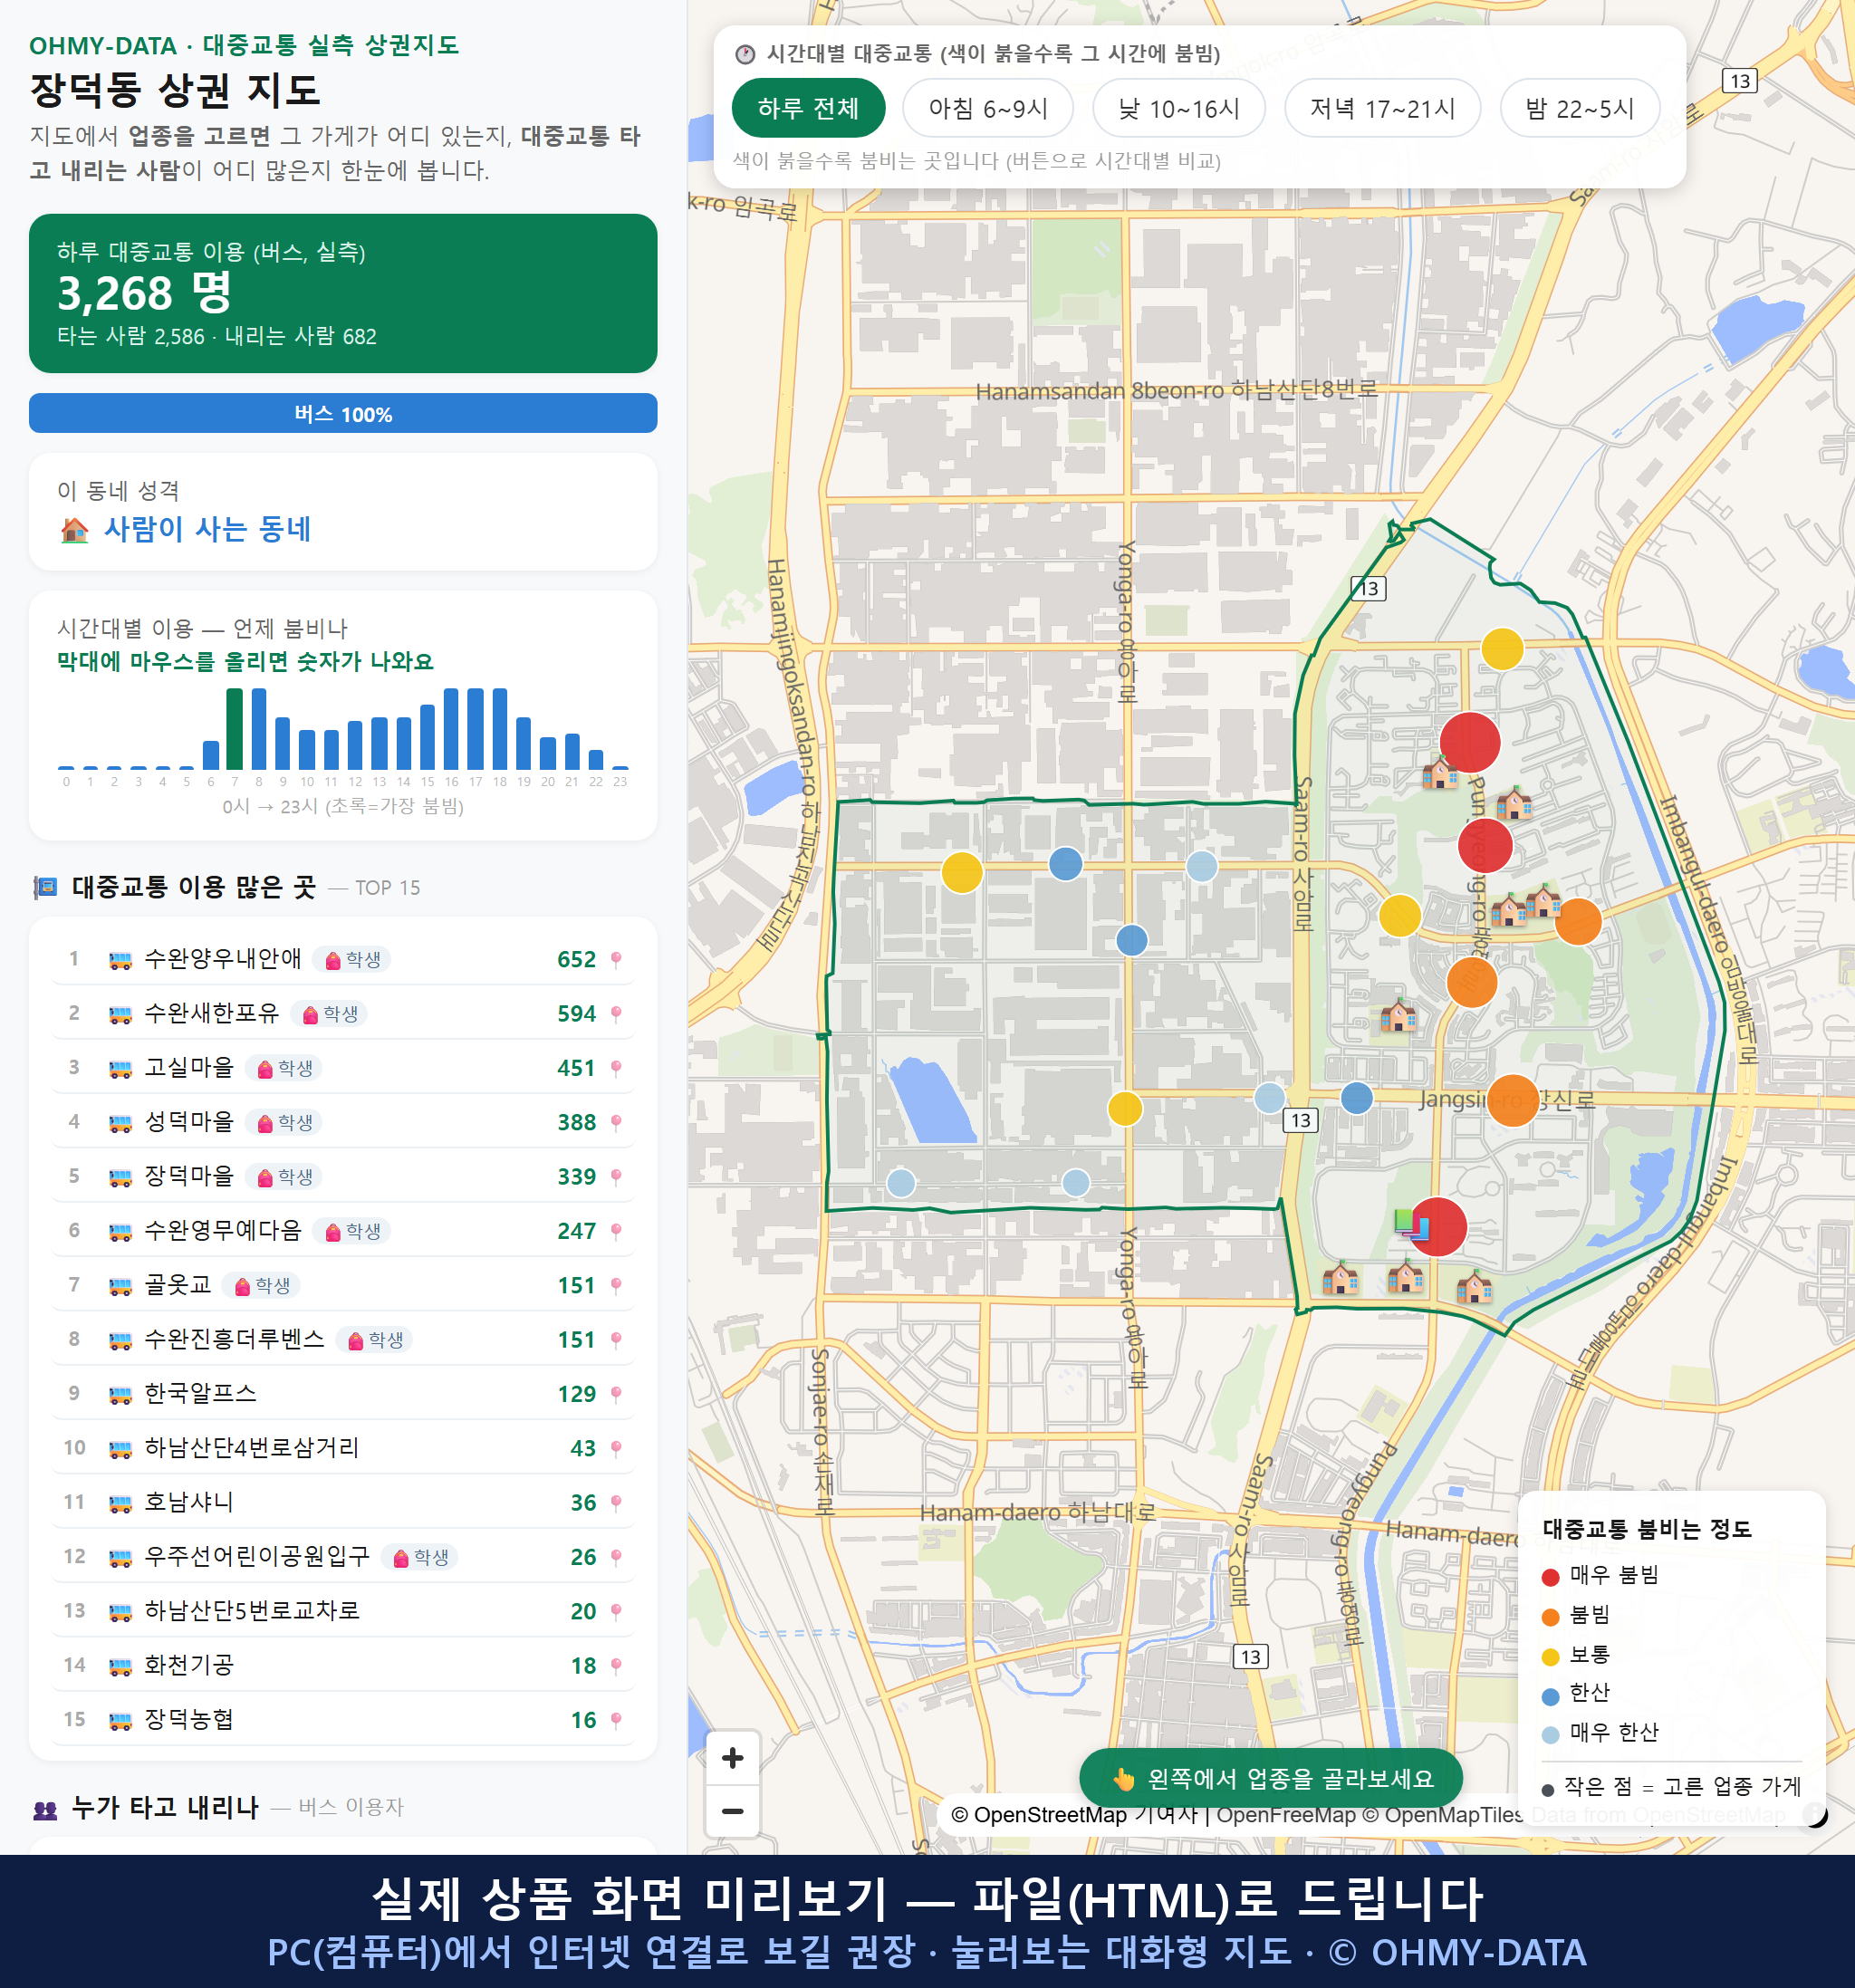Click the 고실마을 stop name

tap(189, 1068)
